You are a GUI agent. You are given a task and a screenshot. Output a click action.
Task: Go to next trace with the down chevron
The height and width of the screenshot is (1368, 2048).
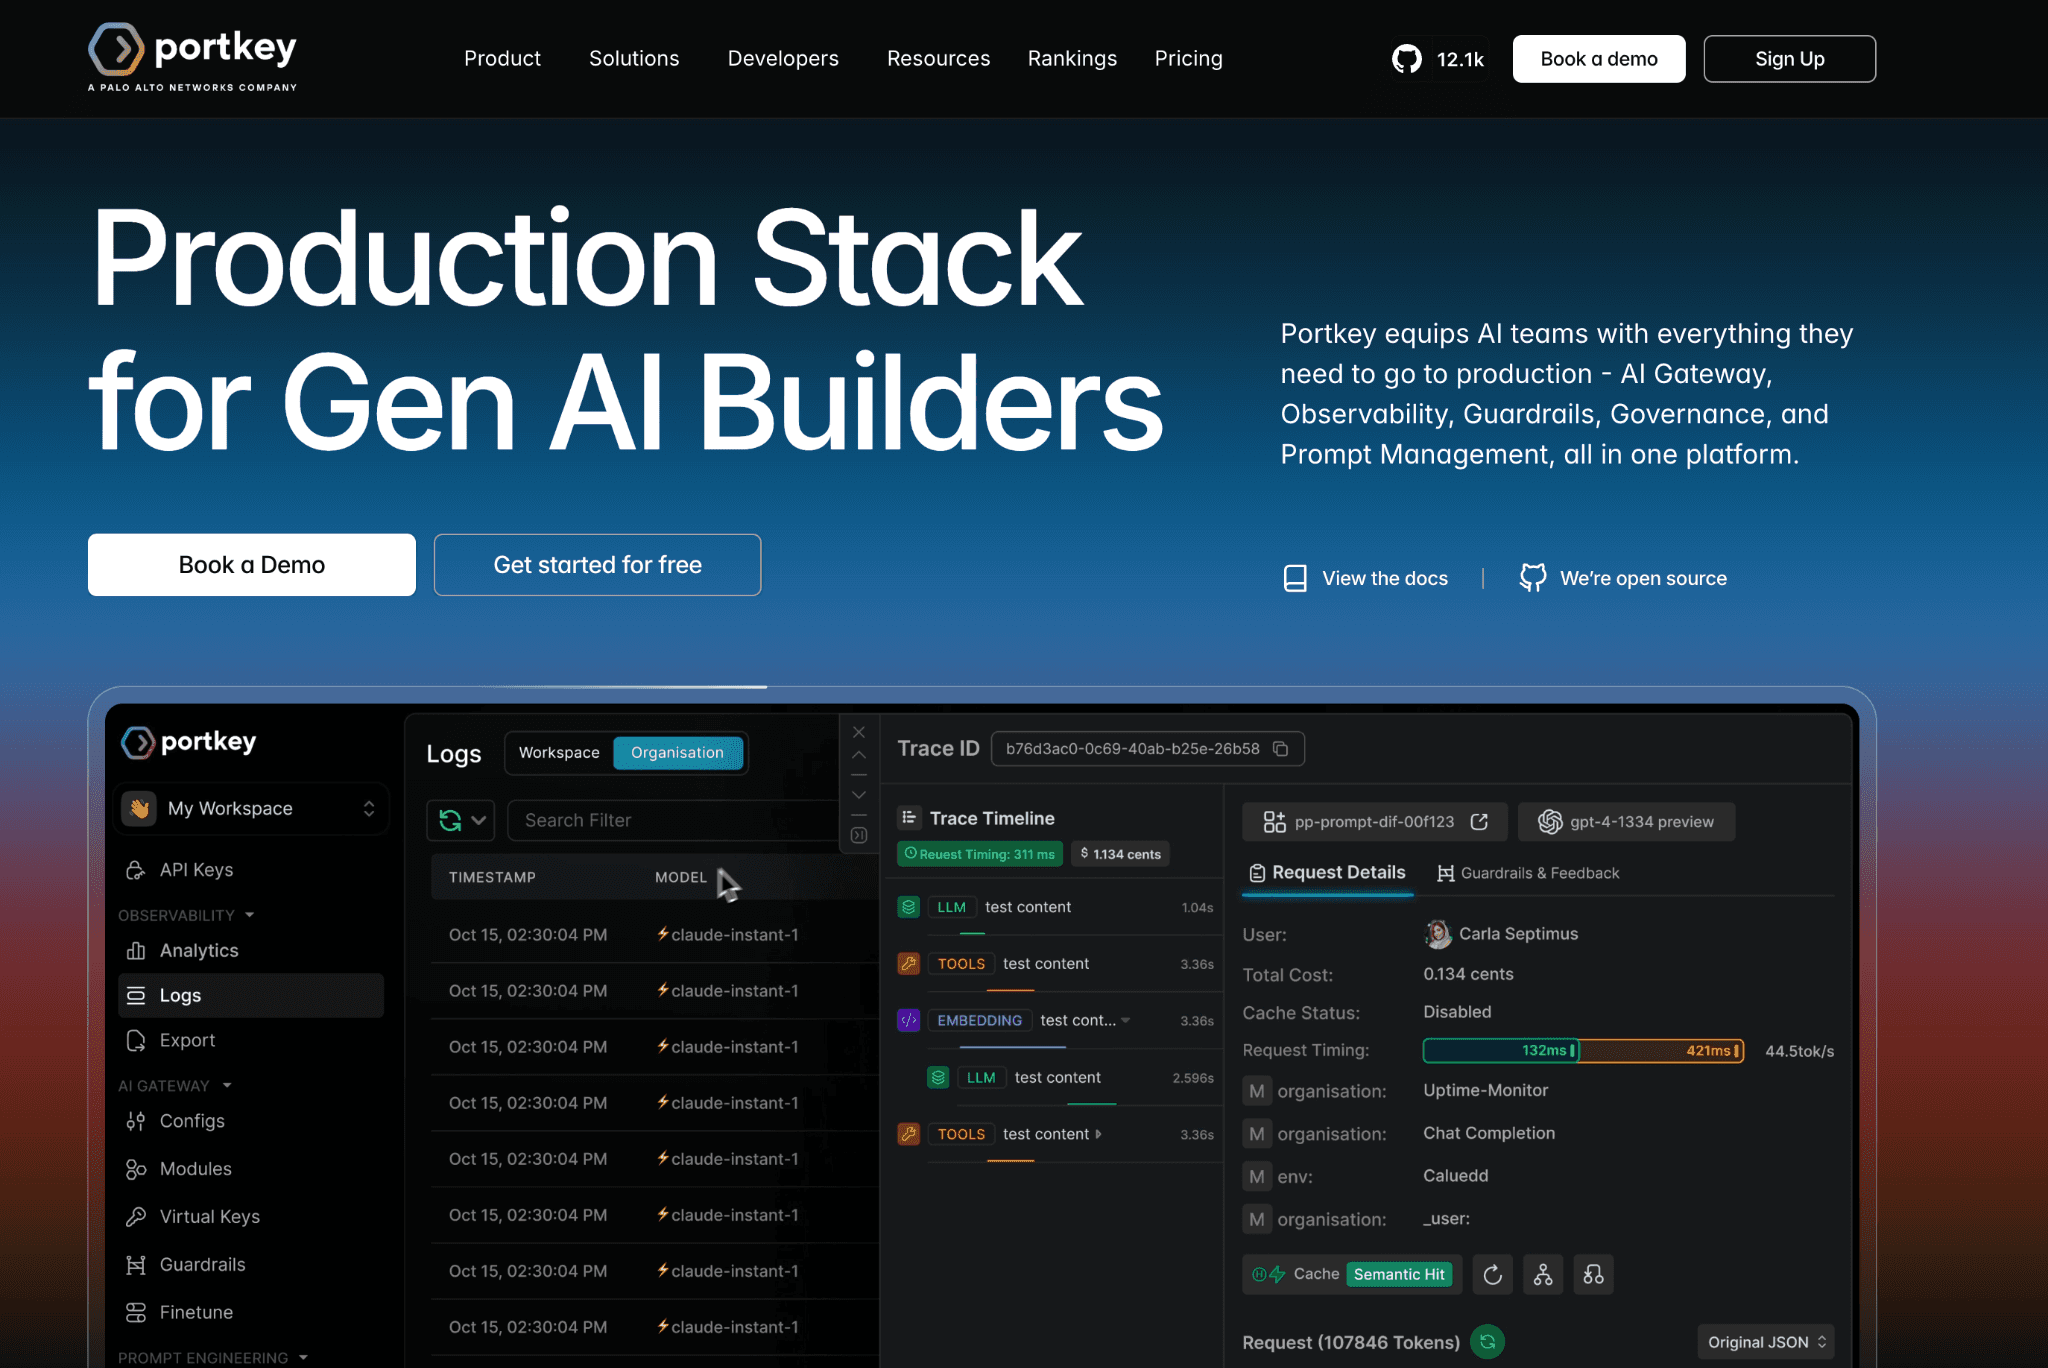pyautogui.click(x=859, y=795)
